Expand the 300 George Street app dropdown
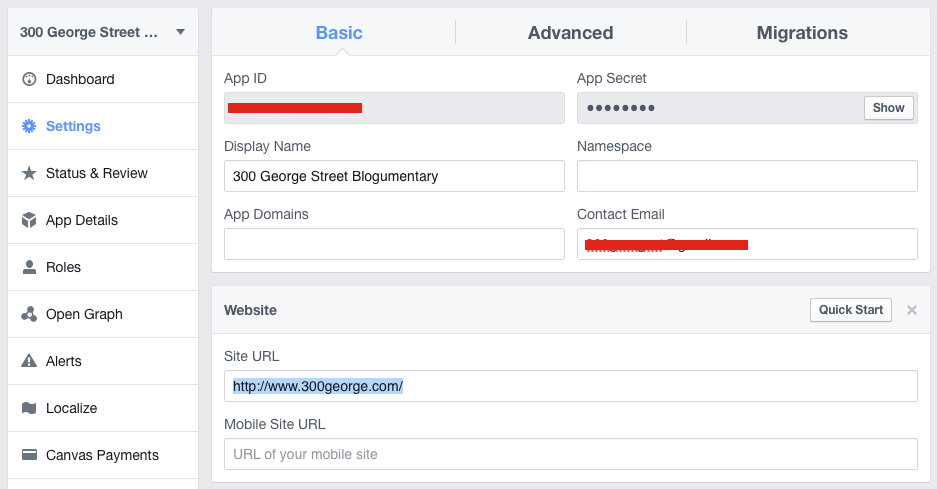This screenshot has height=489, width=937. tap(180, 32)
